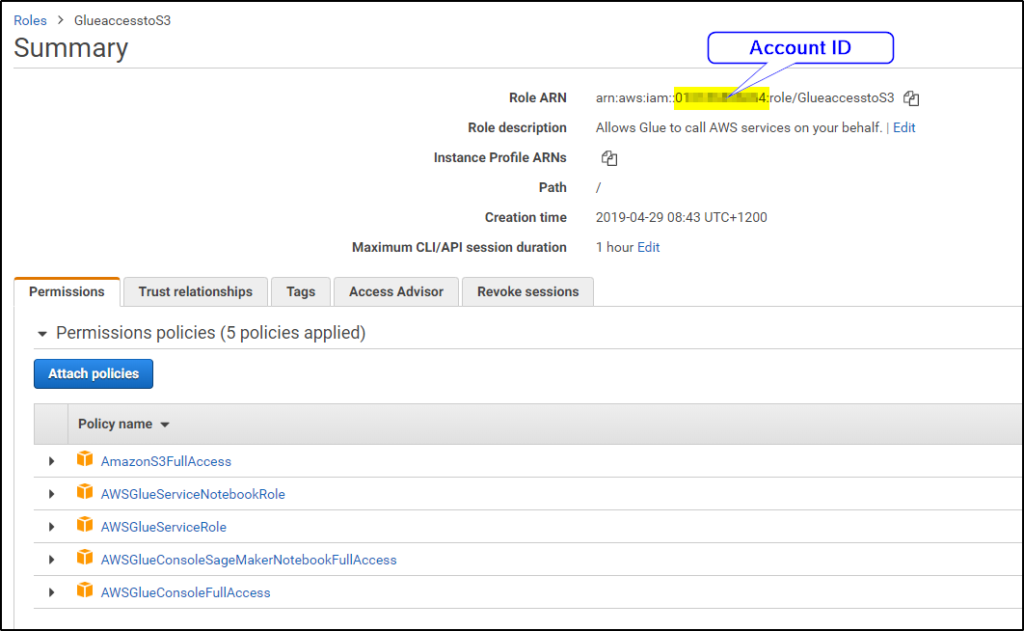Open the AmazonS3FullAccess policy link
Screen dimensions: 1024x631
pyautogui.click(x=166, y=462)
